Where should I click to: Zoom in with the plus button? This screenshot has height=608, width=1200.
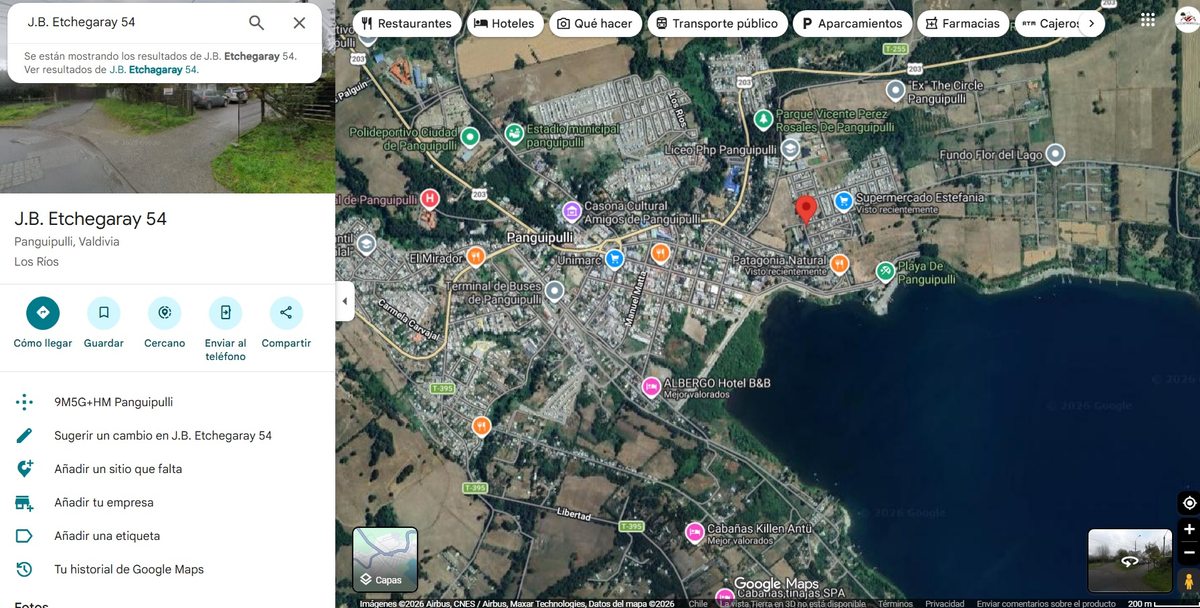coord(1189,529)
